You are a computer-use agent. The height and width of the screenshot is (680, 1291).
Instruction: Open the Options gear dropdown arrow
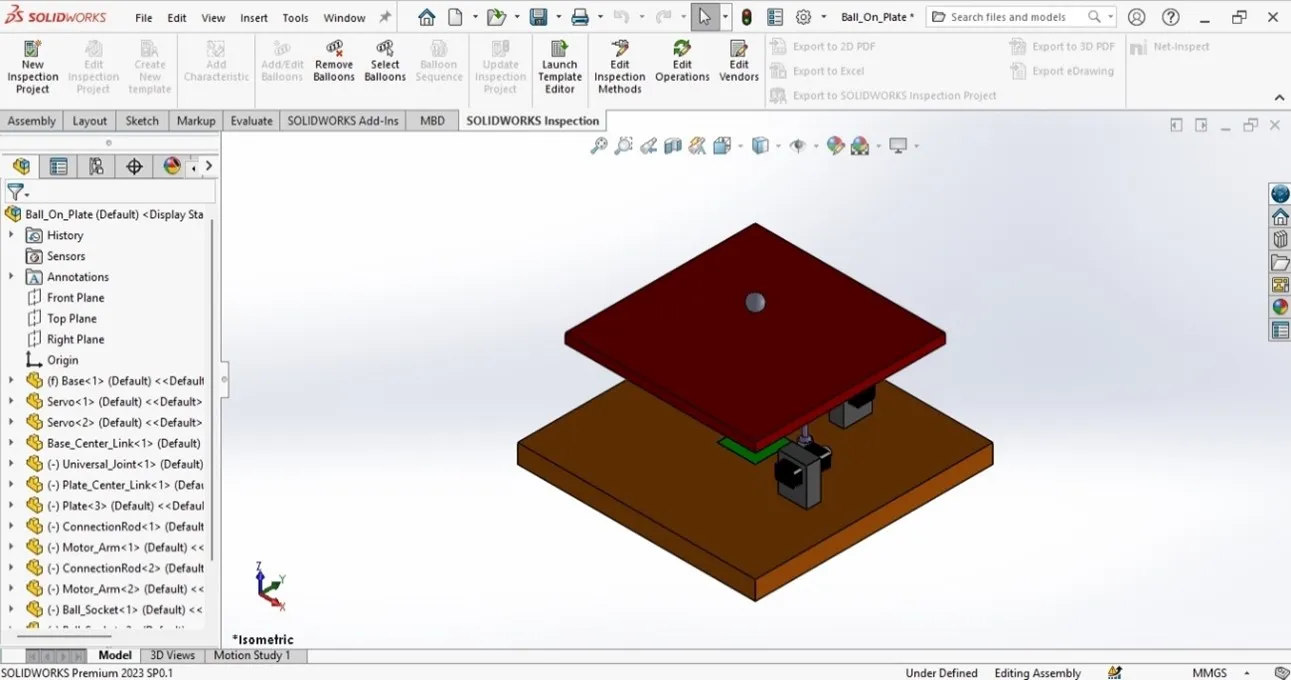click(824, 17)
